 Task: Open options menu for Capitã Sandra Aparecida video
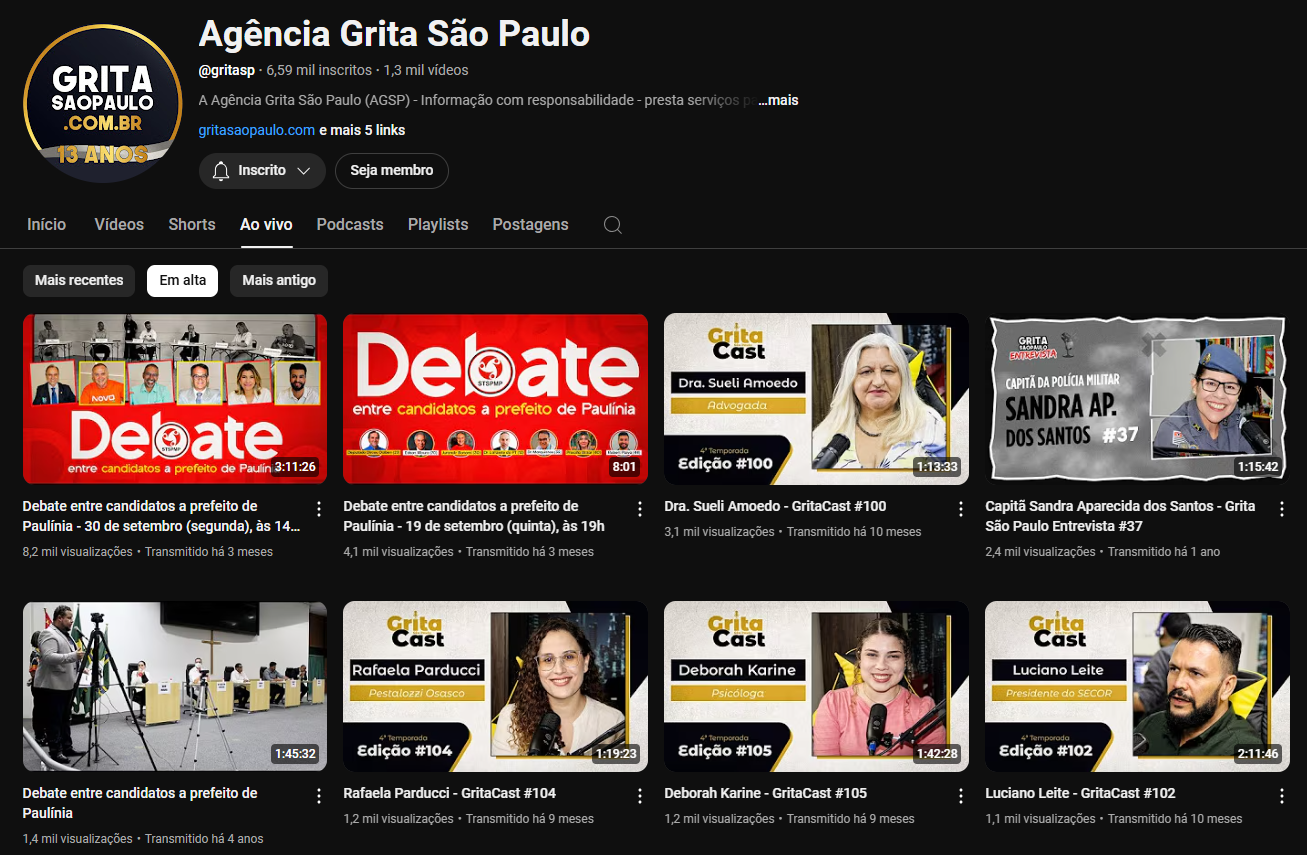point(1282,509)
